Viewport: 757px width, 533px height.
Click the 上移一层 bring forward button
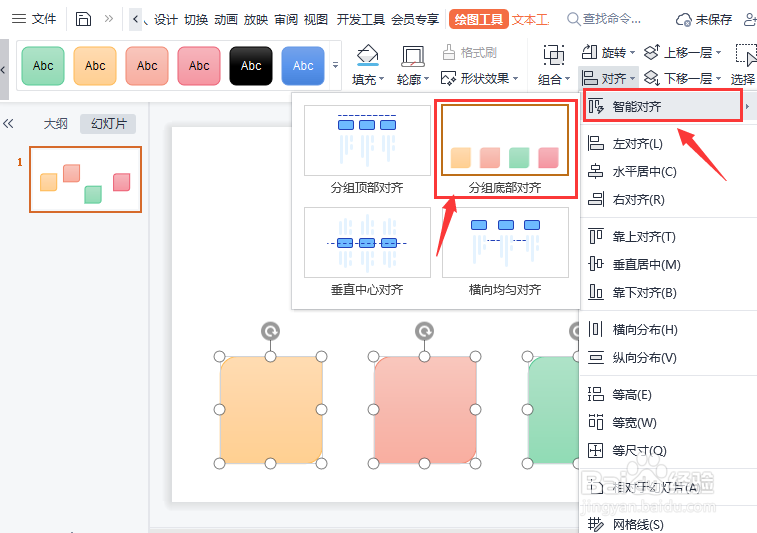(680, 52)
